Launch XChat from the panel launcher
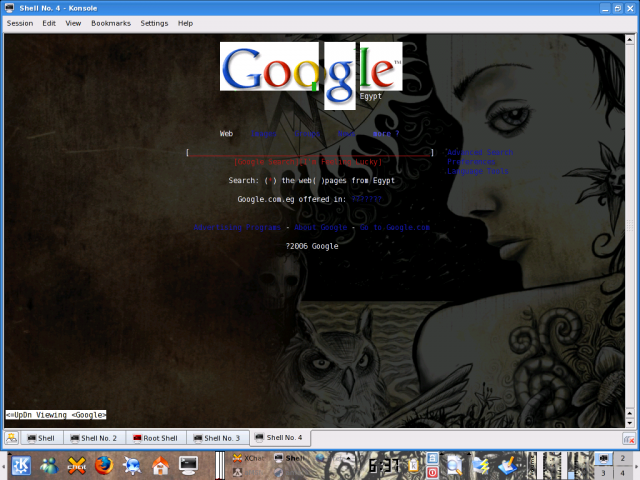 (x=77, y=465)
